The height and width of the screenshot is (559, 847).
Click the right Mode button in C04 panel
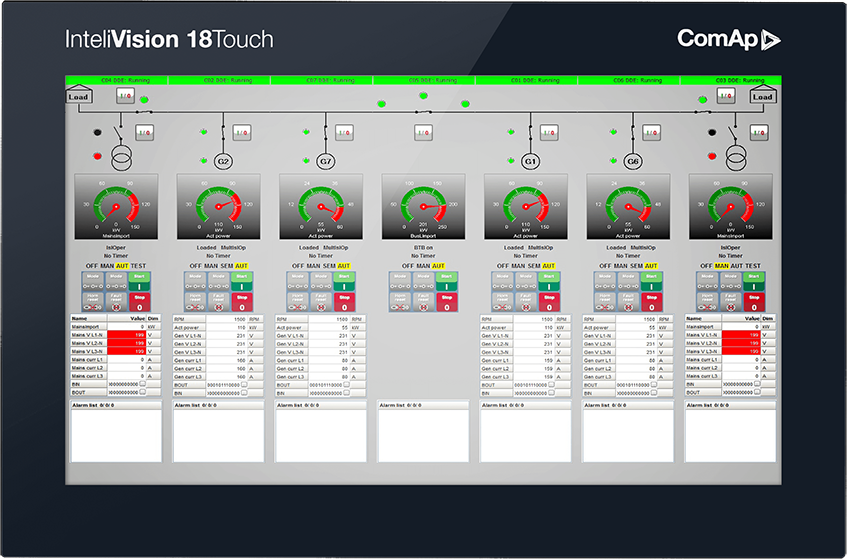click(x=116, y=281)
